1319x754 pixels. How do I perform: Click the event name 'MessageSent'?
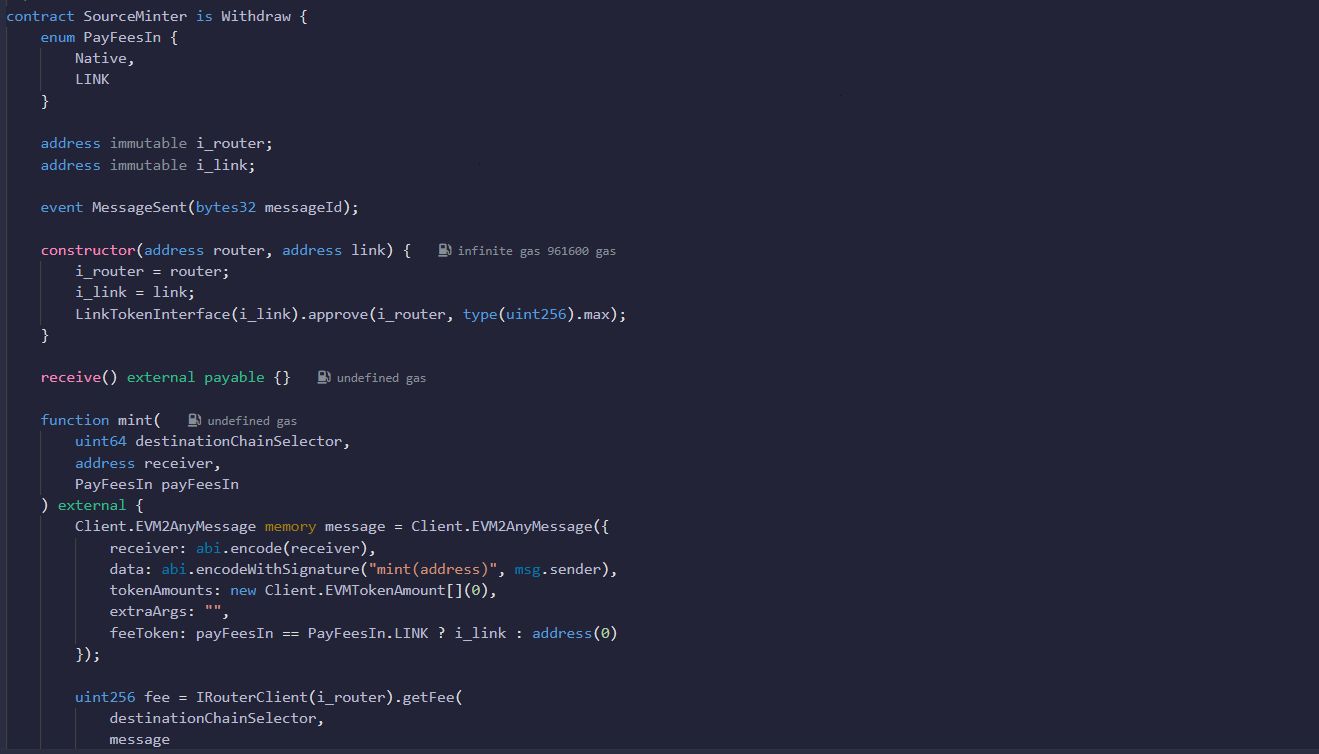(139, 208)
